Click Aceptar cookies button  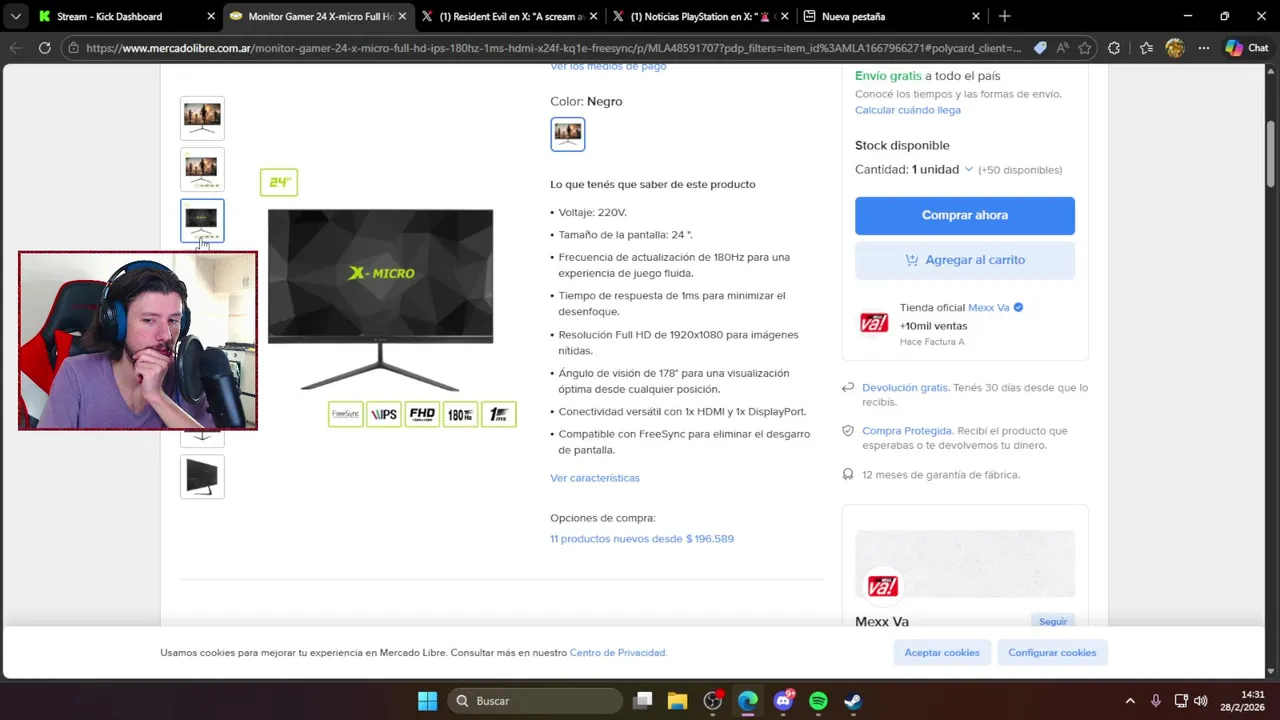942,653
